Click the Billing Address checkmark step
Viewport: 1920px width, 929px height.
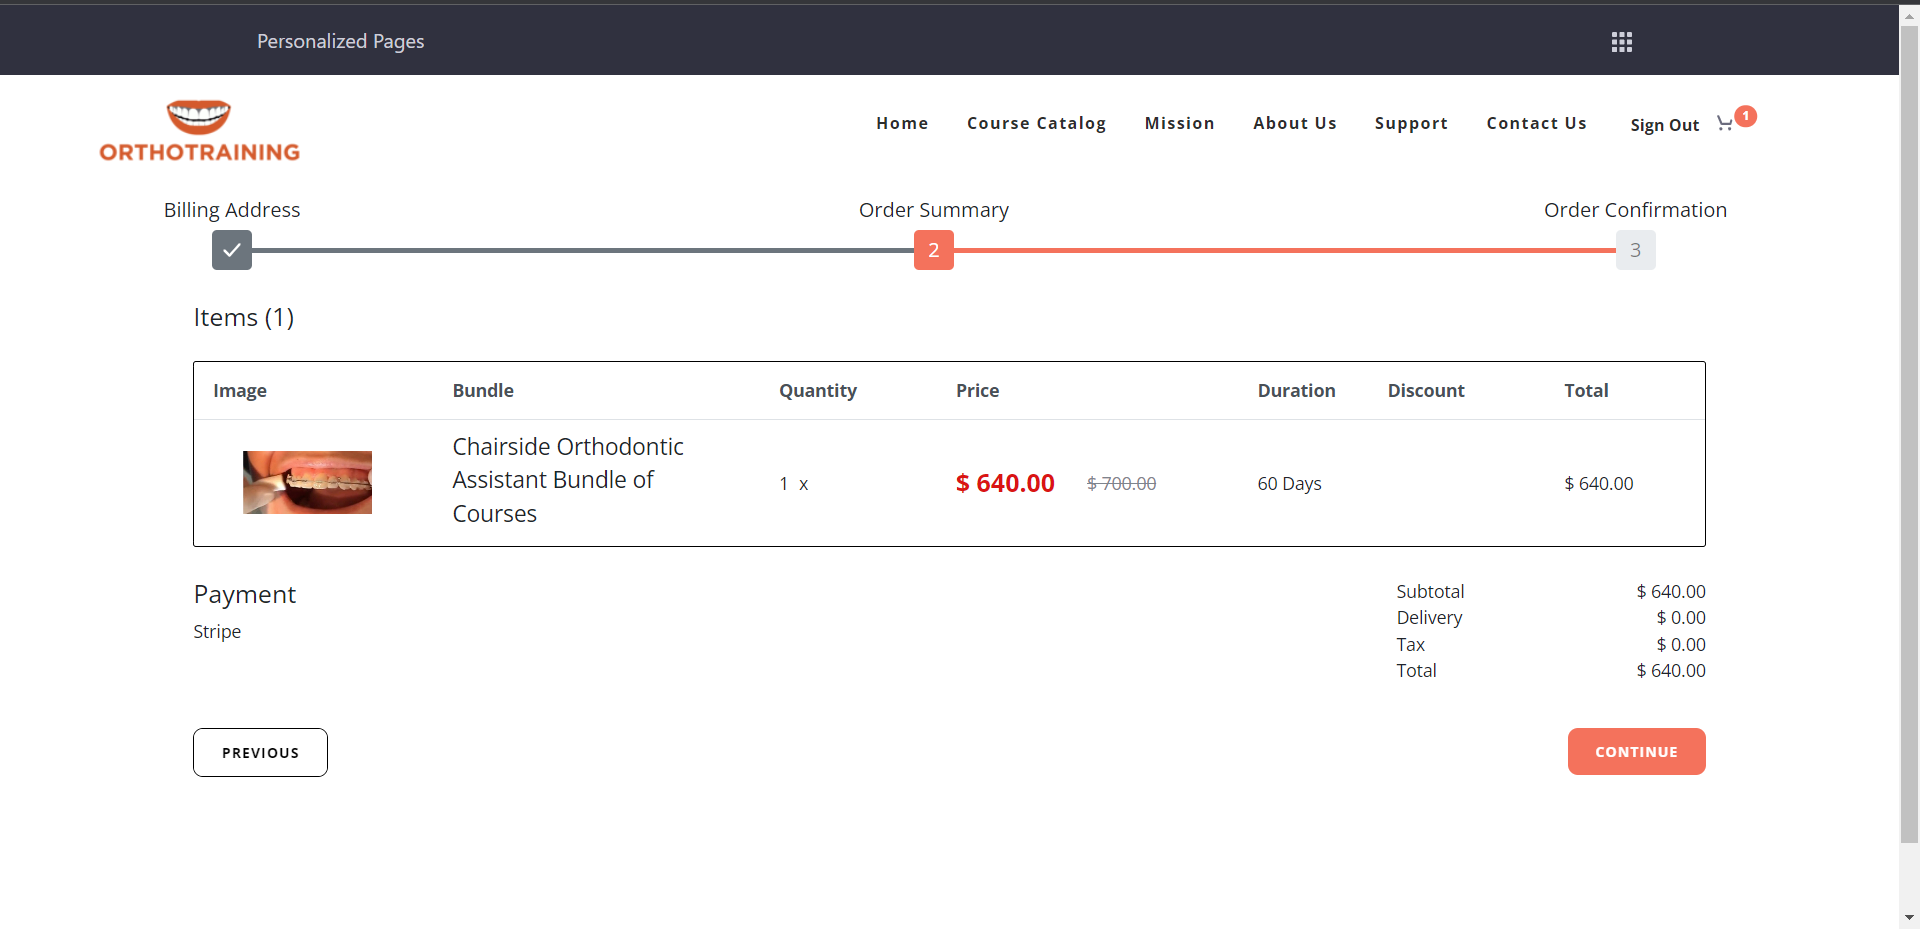232,250
